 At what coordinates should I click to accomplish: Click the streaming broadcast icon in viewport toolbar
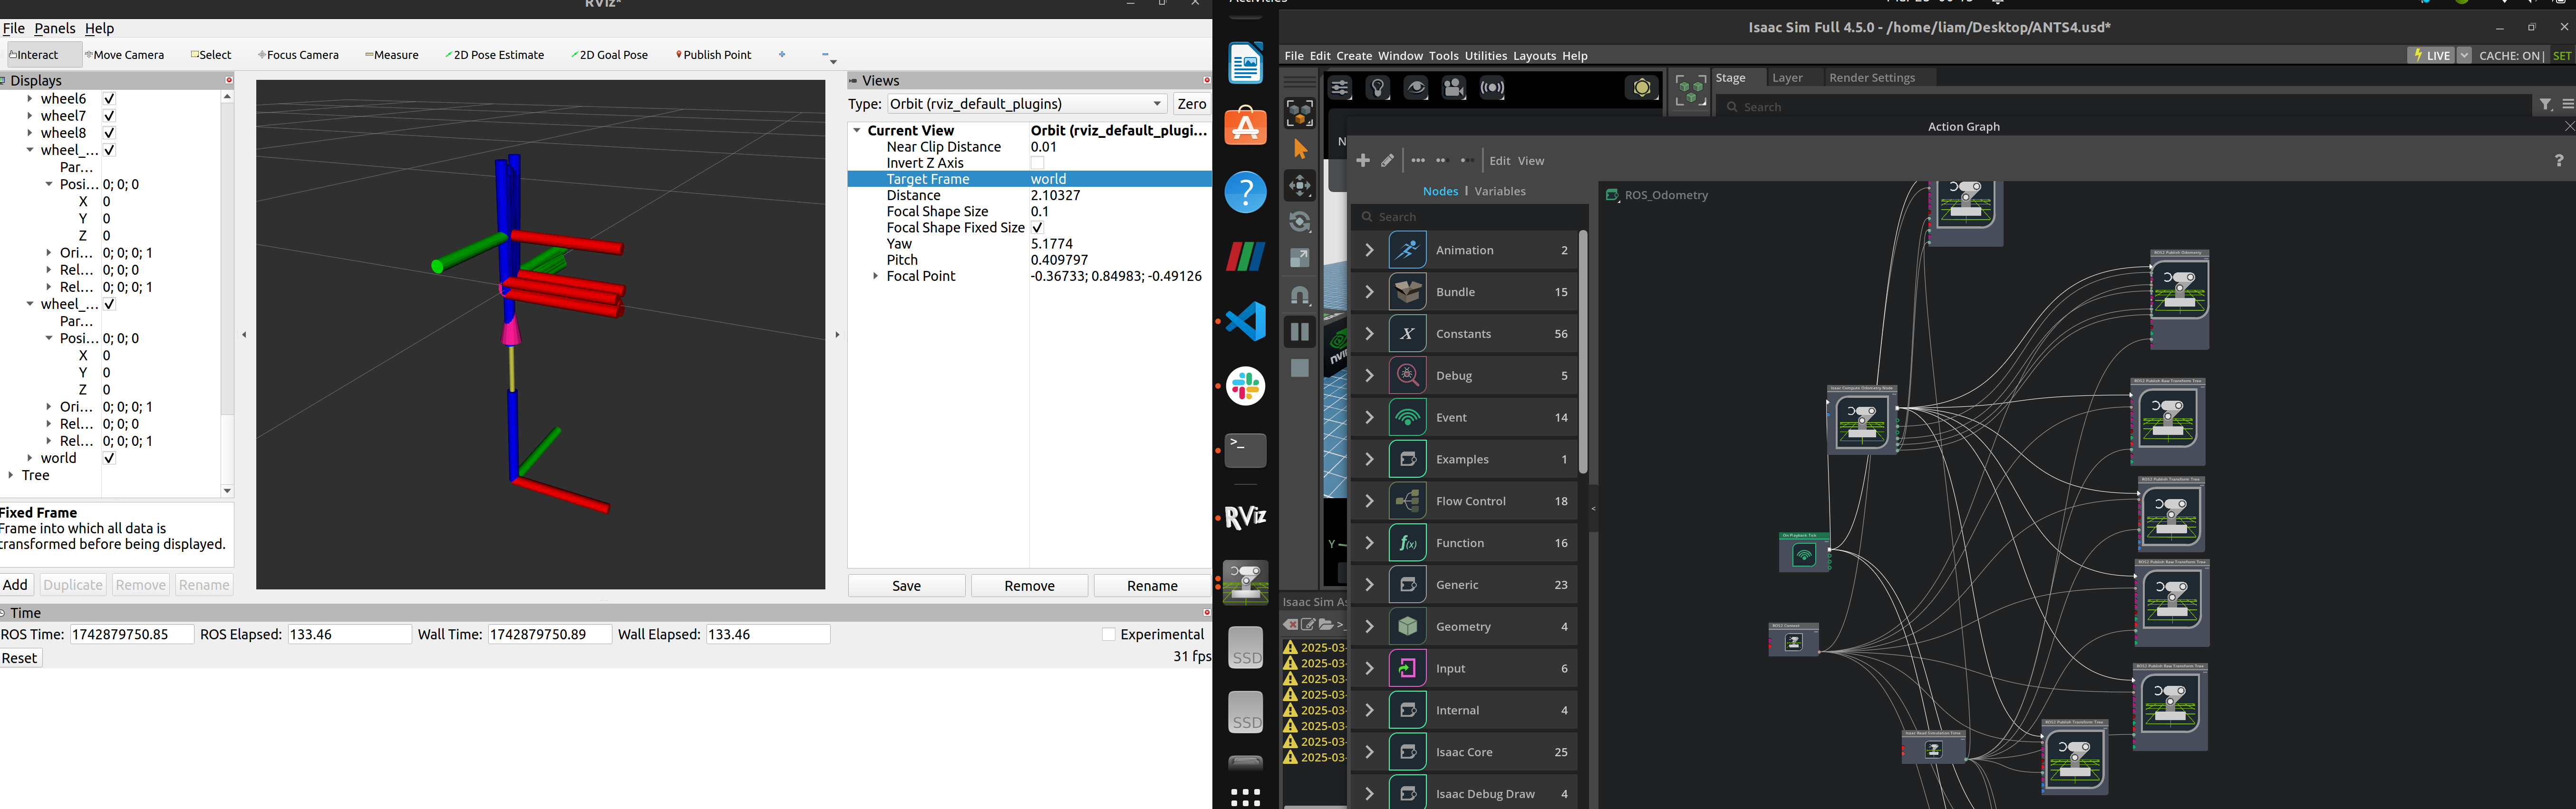click(1492, 88)
